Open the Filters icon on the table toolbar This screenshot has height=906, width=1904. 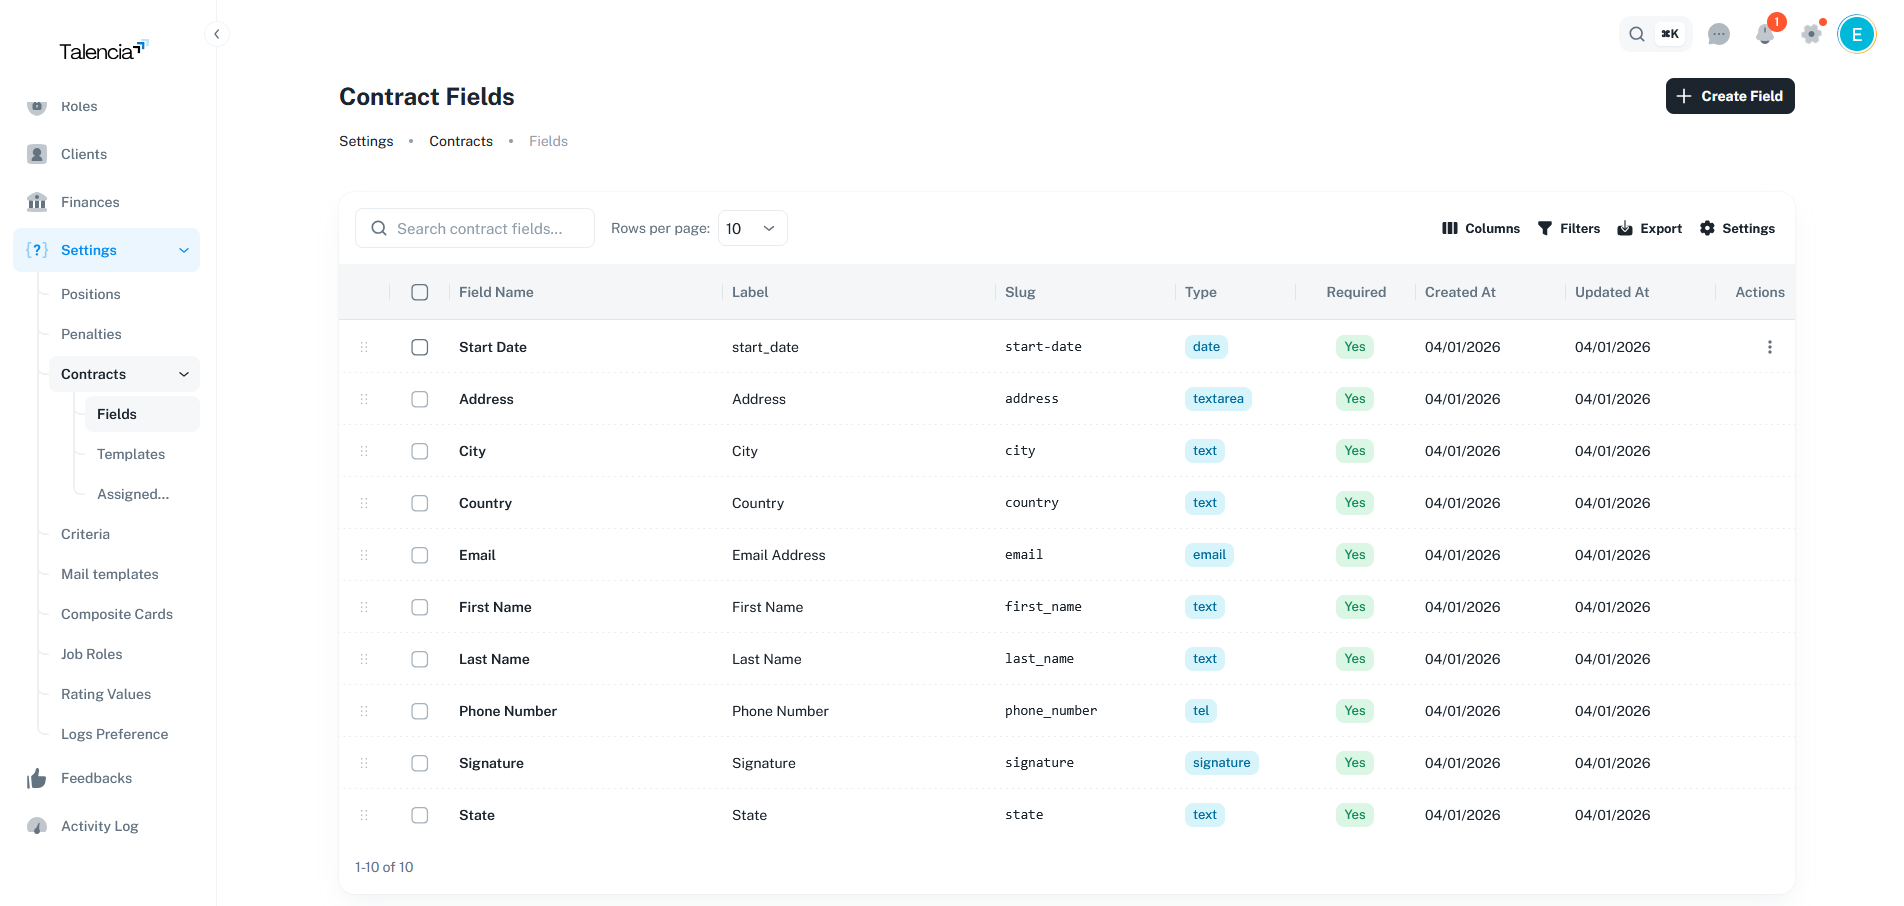coord(1545,228)
